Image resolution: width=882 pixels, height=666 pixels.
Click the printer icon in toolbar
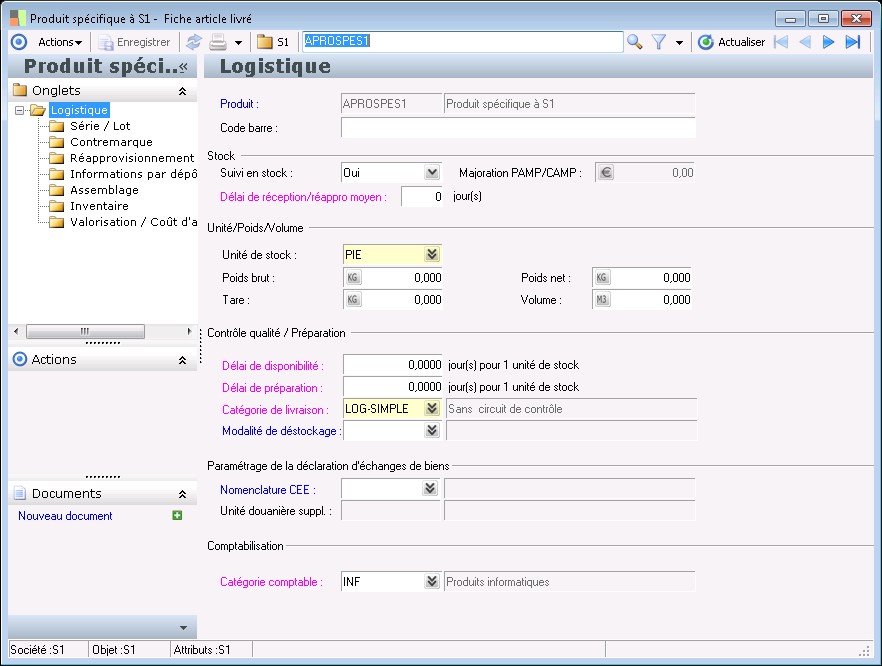(217, 42)
